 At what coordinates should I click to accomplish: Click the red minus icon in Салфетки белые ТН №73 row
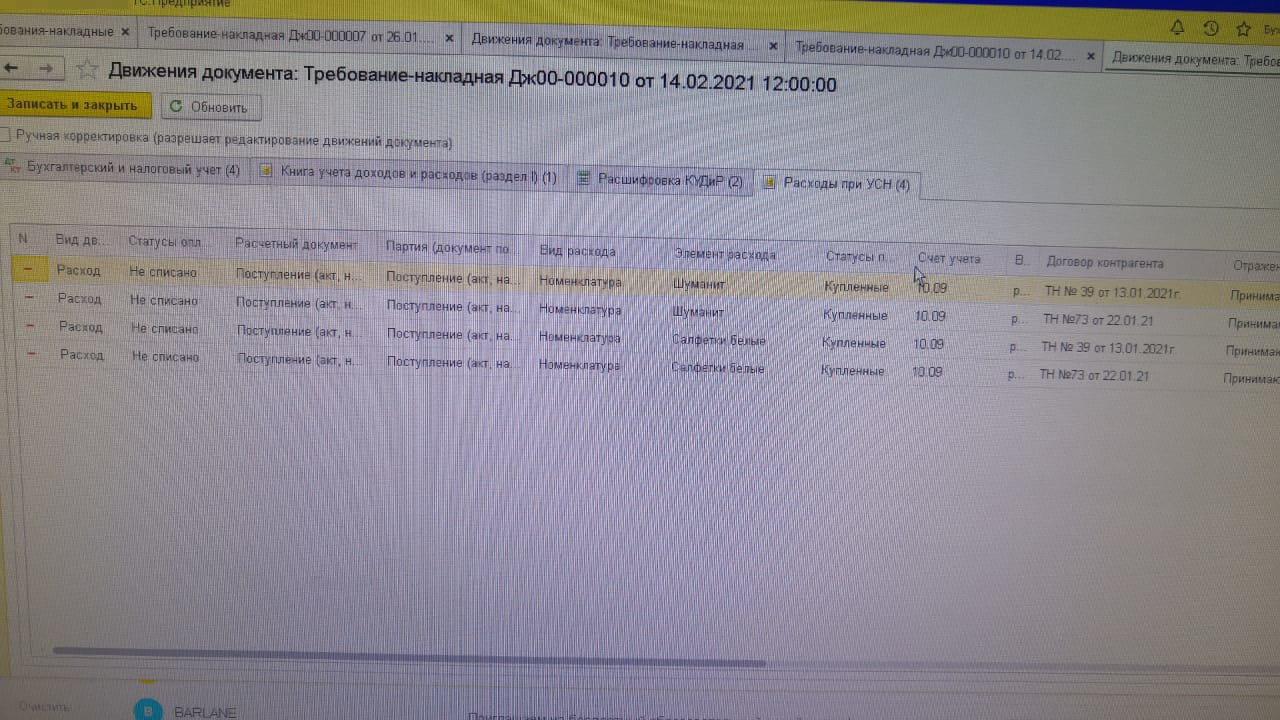click(31, 354)
